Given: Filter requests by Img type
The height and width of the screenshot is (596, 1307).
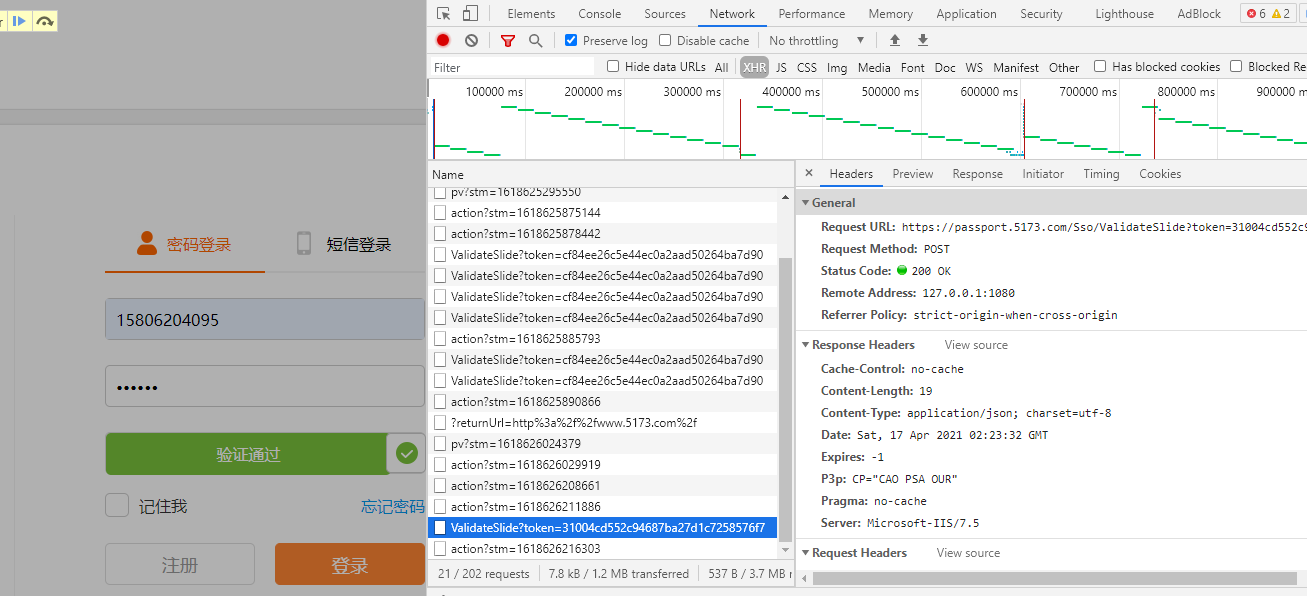Looking at the screenshot, I should [x=837, y=67].
